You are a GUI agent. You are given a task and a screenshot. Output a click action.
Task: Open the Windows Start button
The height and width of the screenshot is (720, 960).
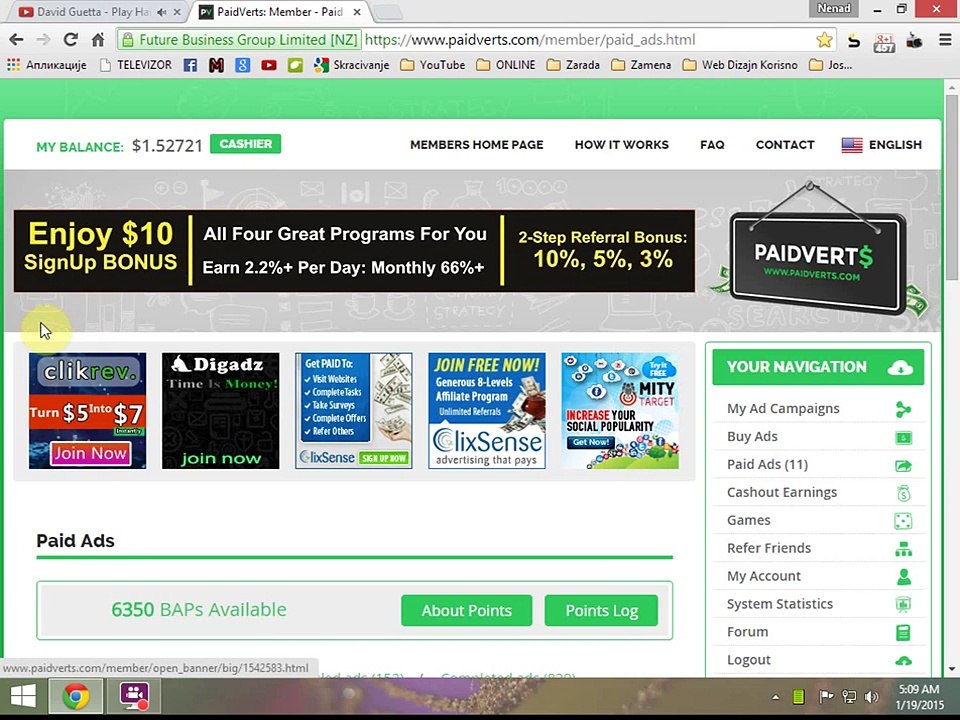coord(23,696)
